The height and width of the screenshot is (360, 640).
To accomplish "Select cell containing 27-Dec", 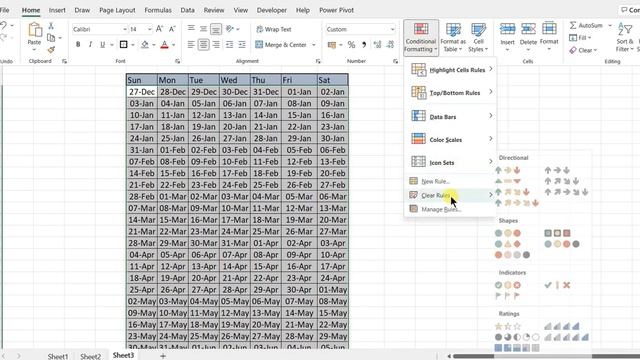I will (142, 92).
